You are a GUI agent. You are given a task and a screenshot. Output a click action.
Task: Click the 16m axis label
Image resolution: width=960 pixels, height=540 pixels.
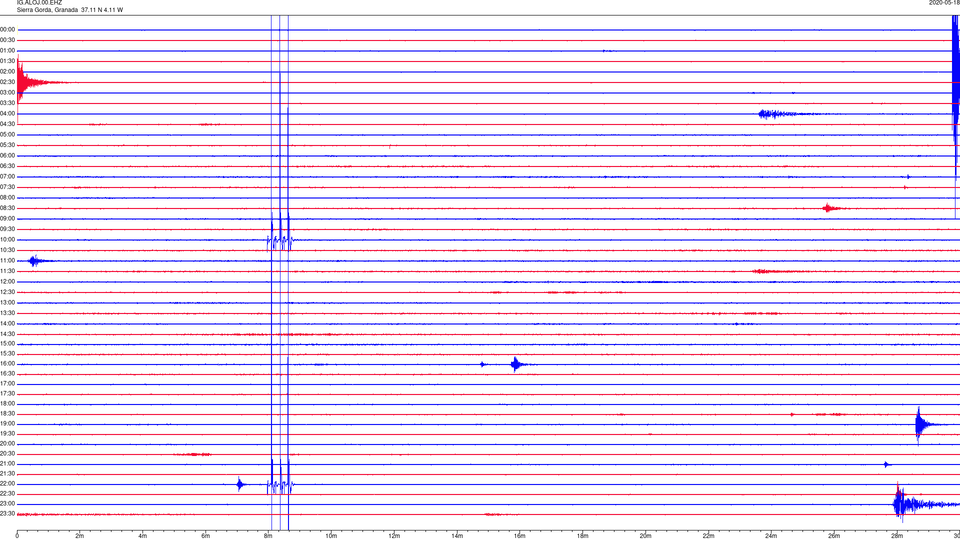pyautogui.click(x=520, y=536)
